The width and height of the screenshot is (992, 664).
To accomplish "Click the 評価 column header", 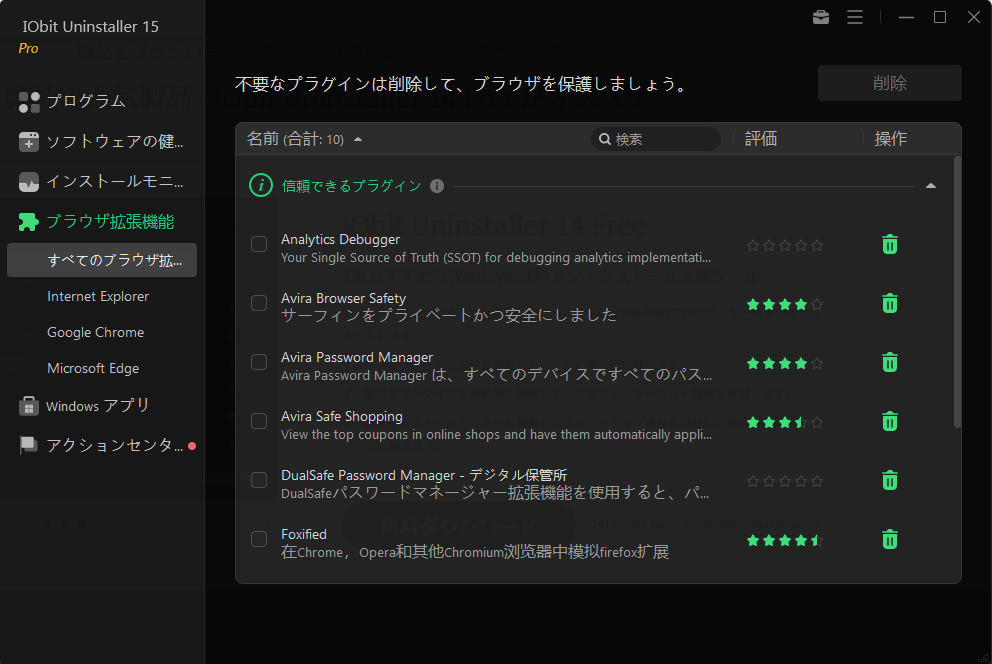I will (x=760, y=139).
